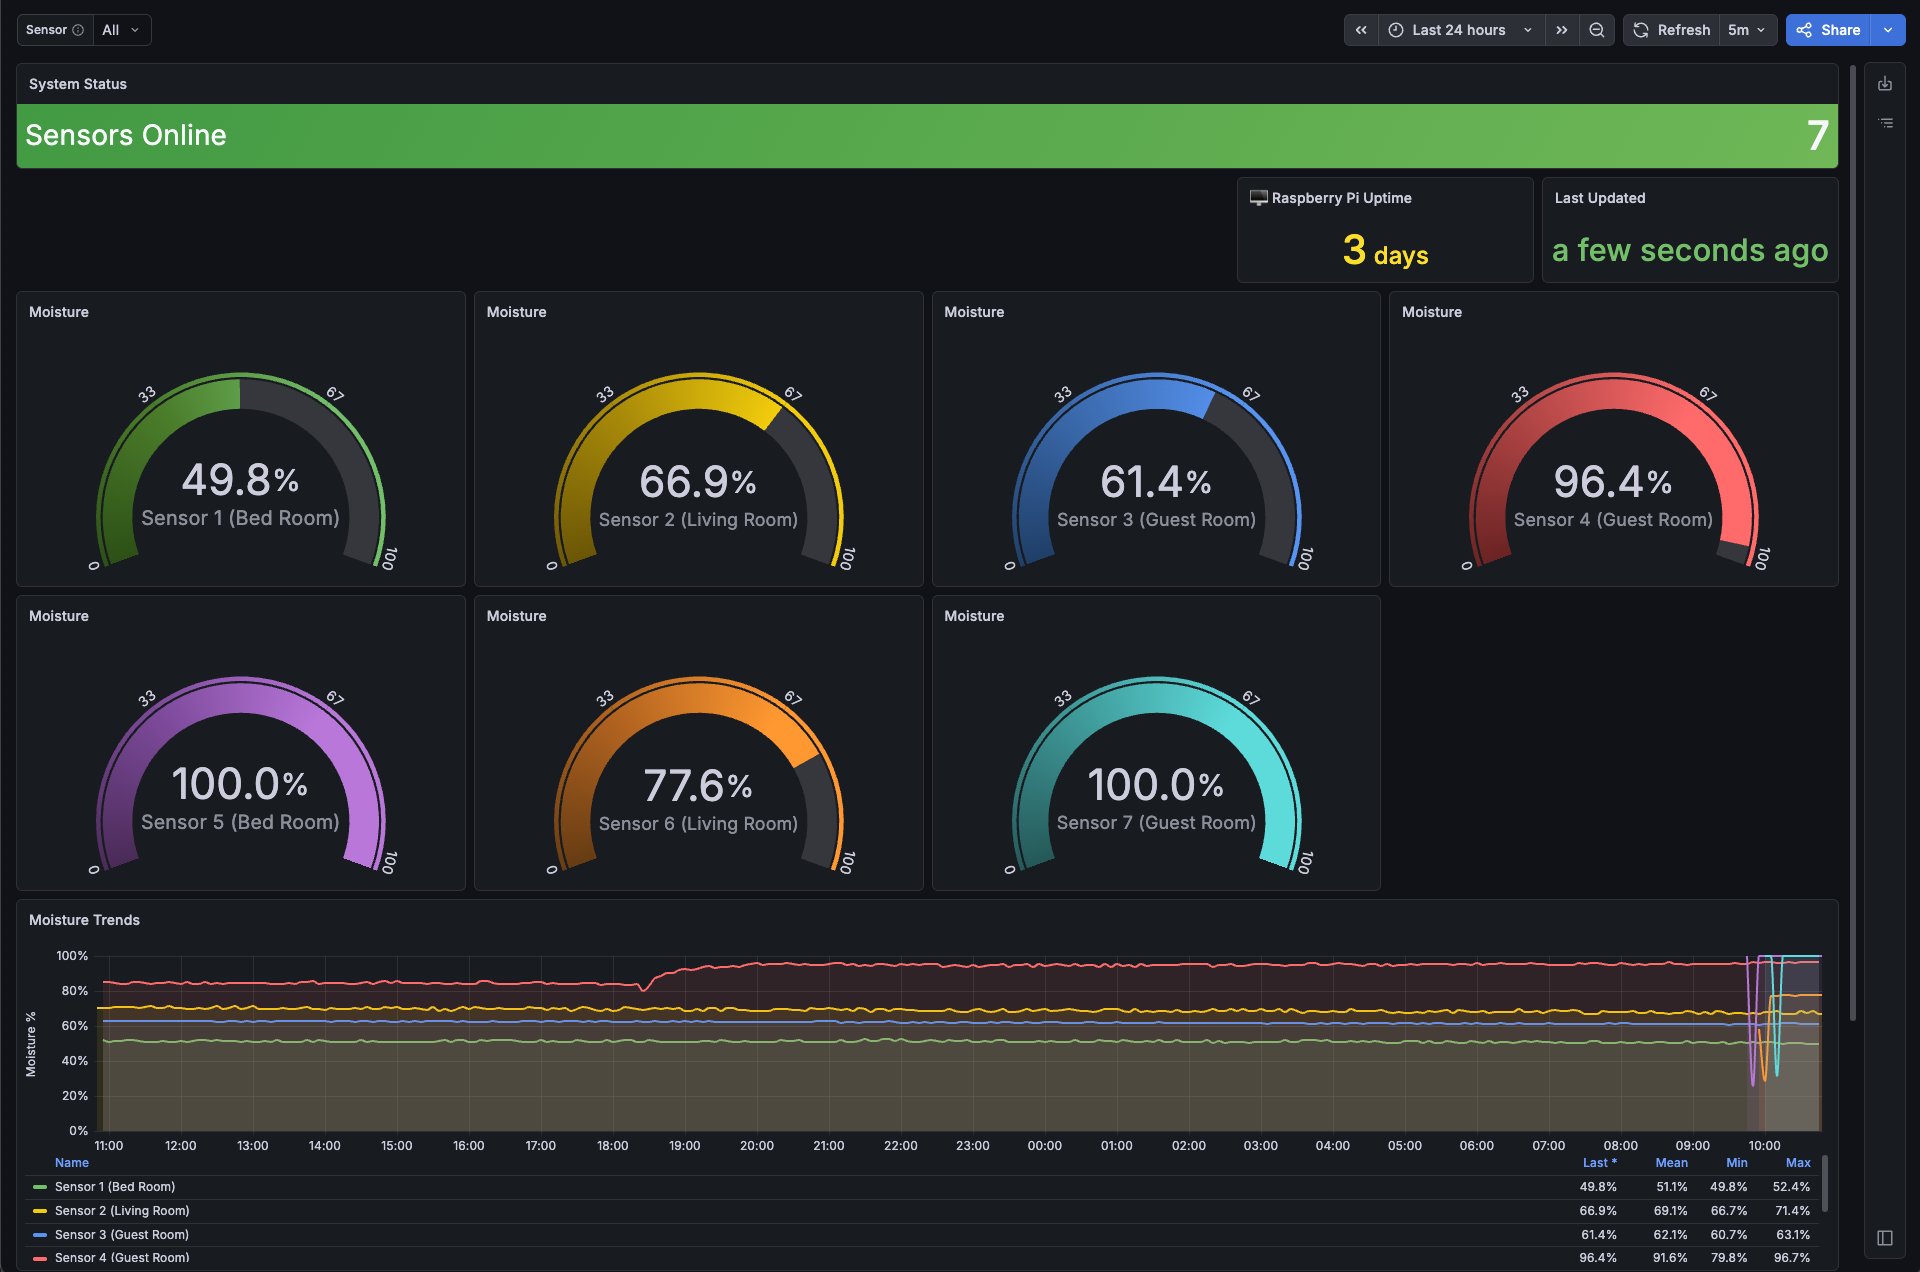This screenshot has width=1920, height=1272.
Task: Sort legend by Name column
Action: pyautogui.click(x=72, y=1163)
